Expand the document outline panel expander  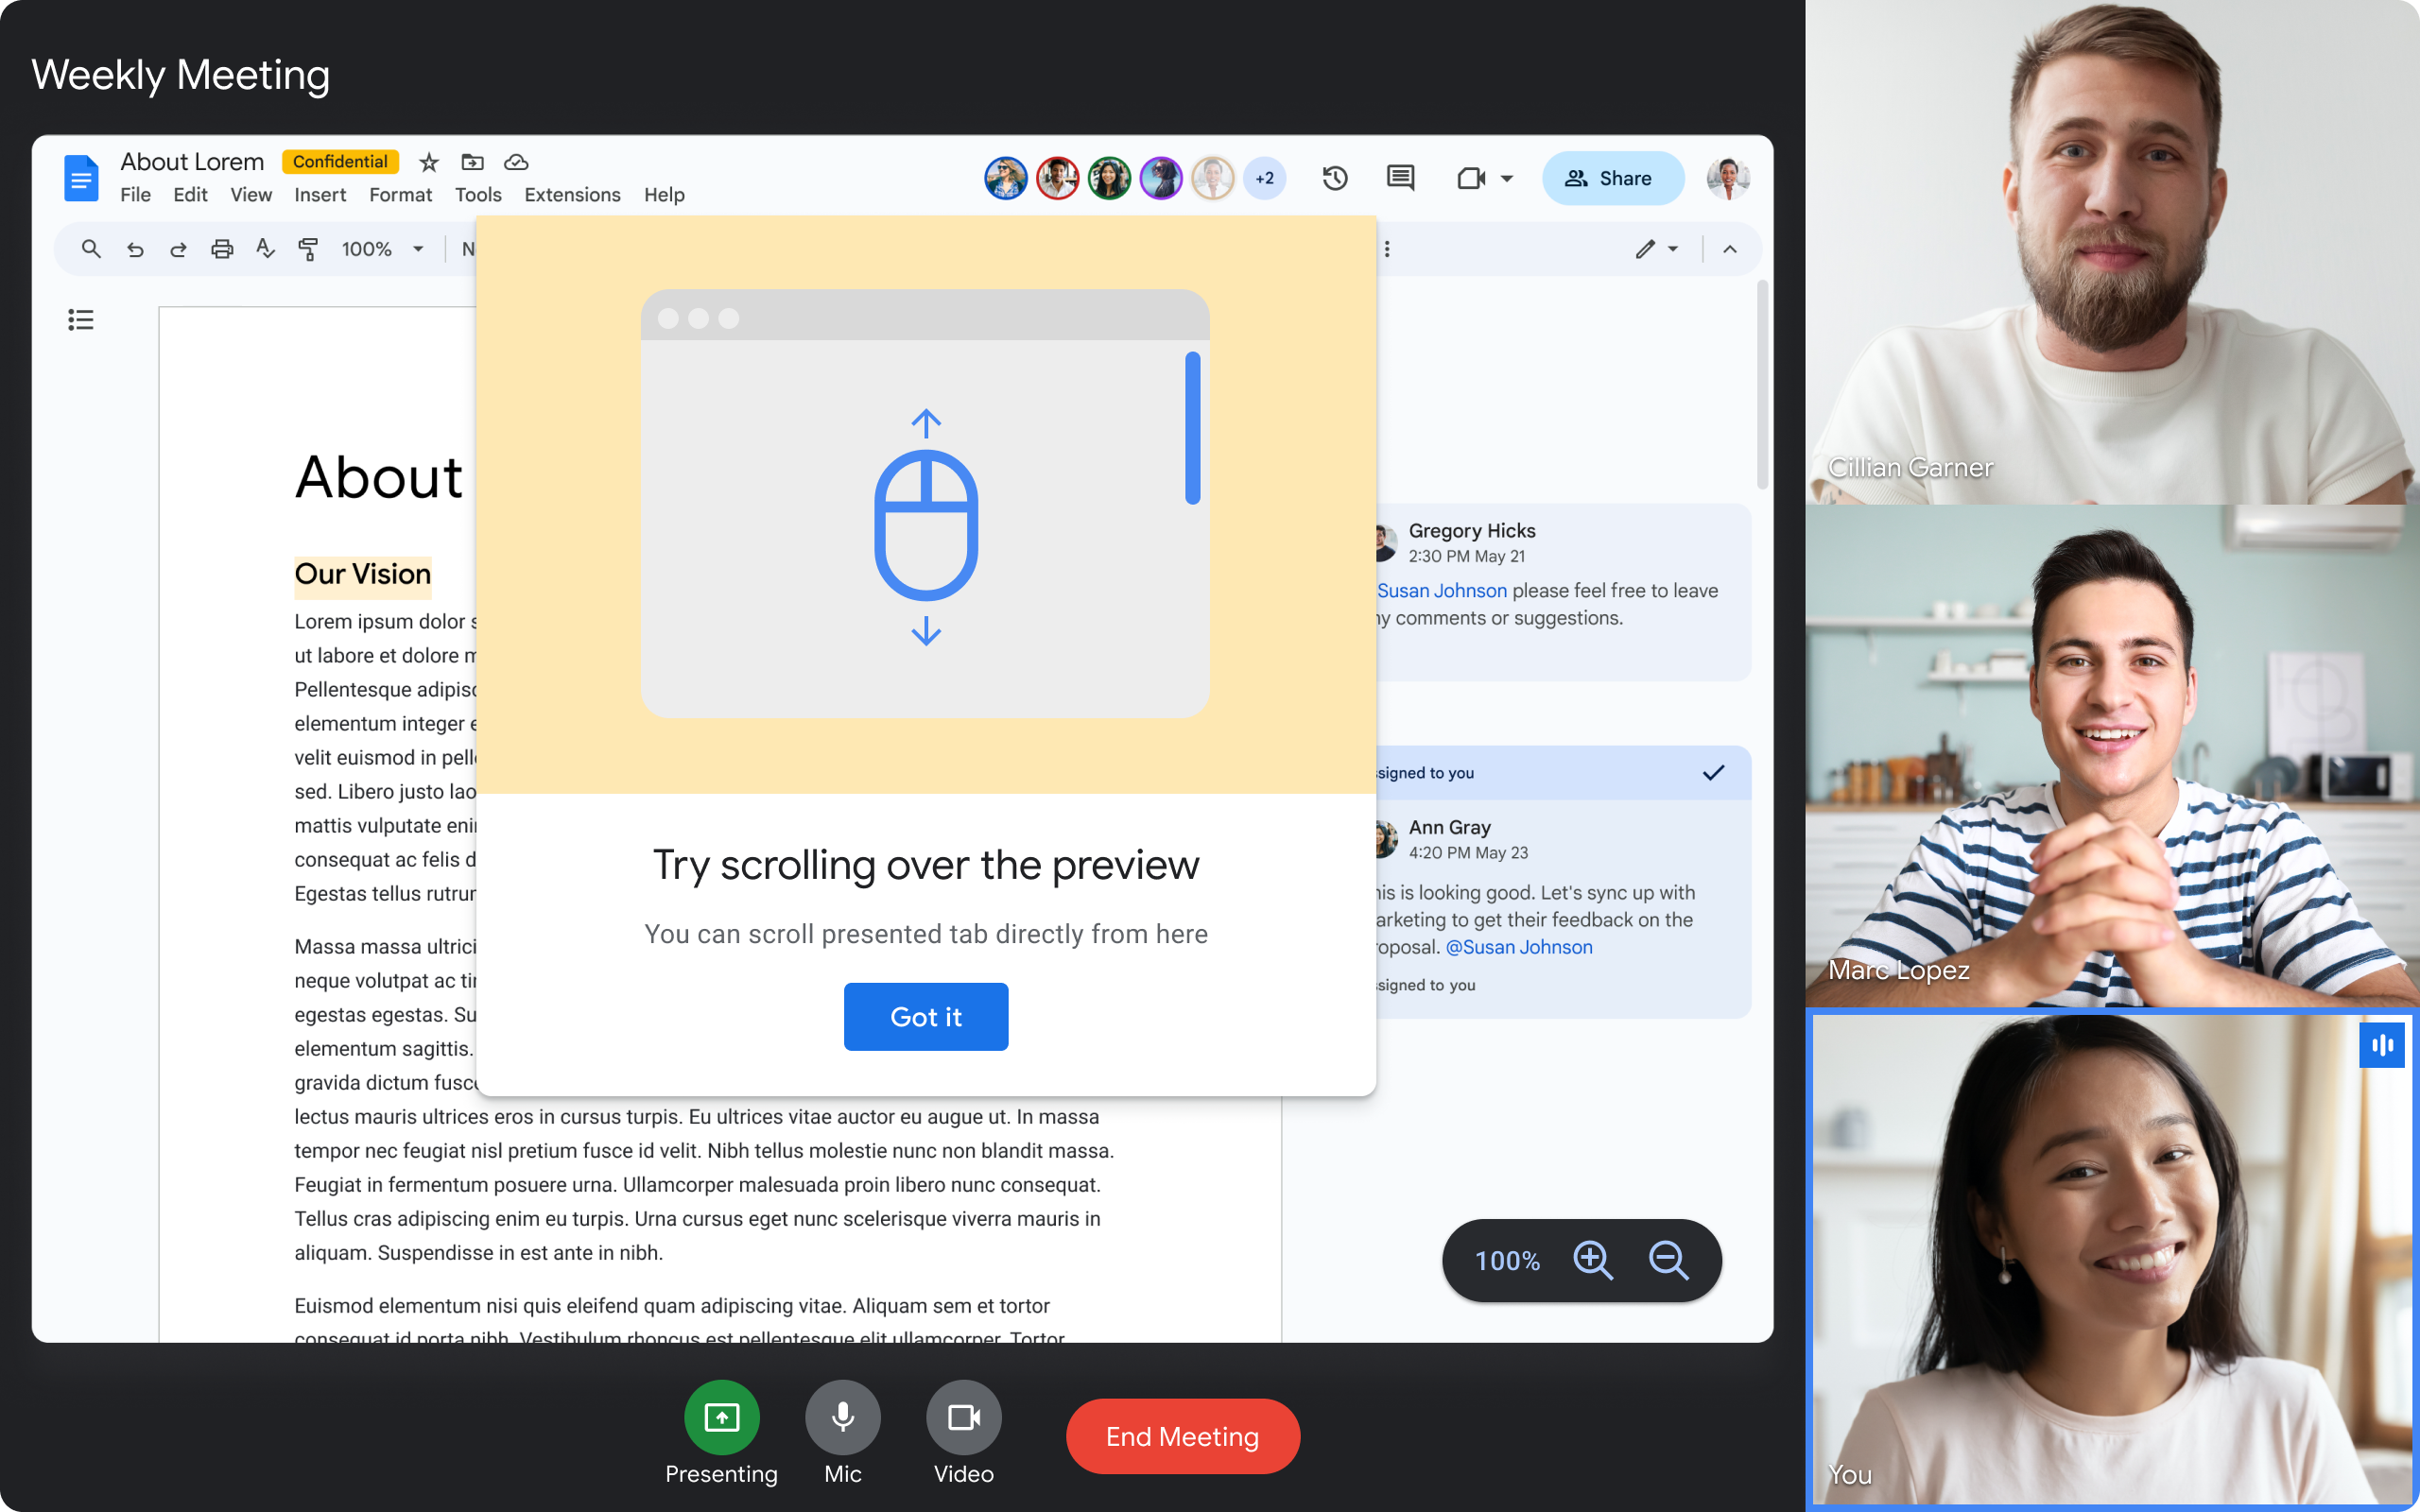click(x=82, y=318)
